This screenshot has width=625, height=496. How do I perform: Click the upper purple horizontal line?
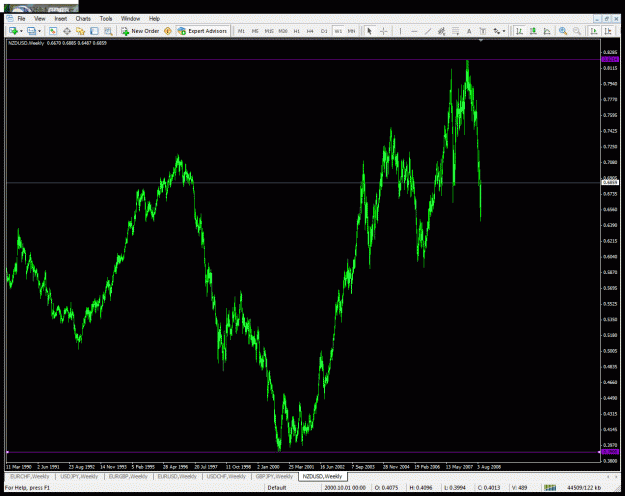(x=303, y=59)
